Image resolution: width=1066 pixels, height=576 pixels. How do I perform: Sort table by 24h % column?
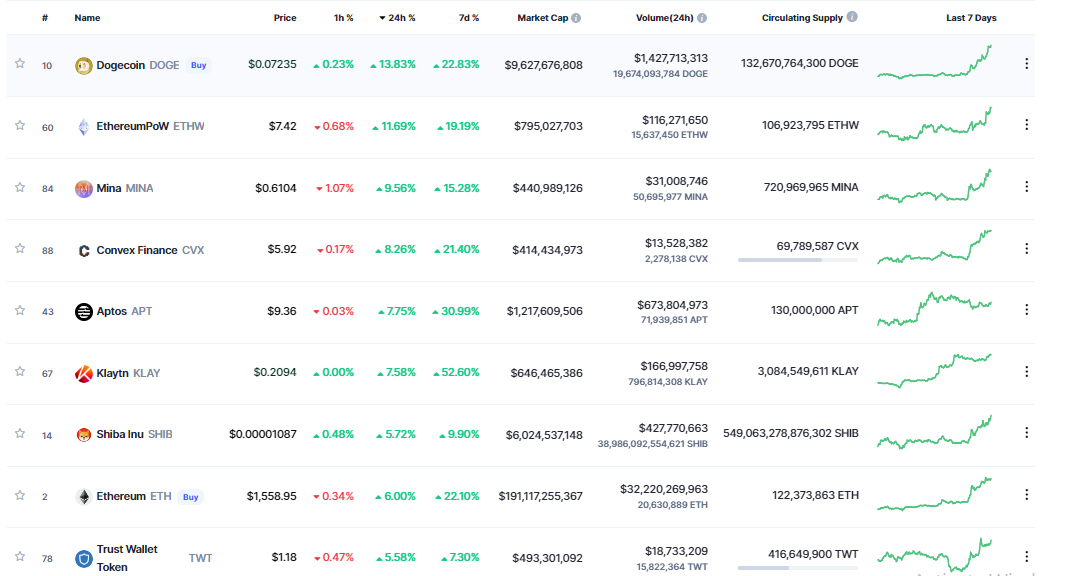click(x=397, y=18)
